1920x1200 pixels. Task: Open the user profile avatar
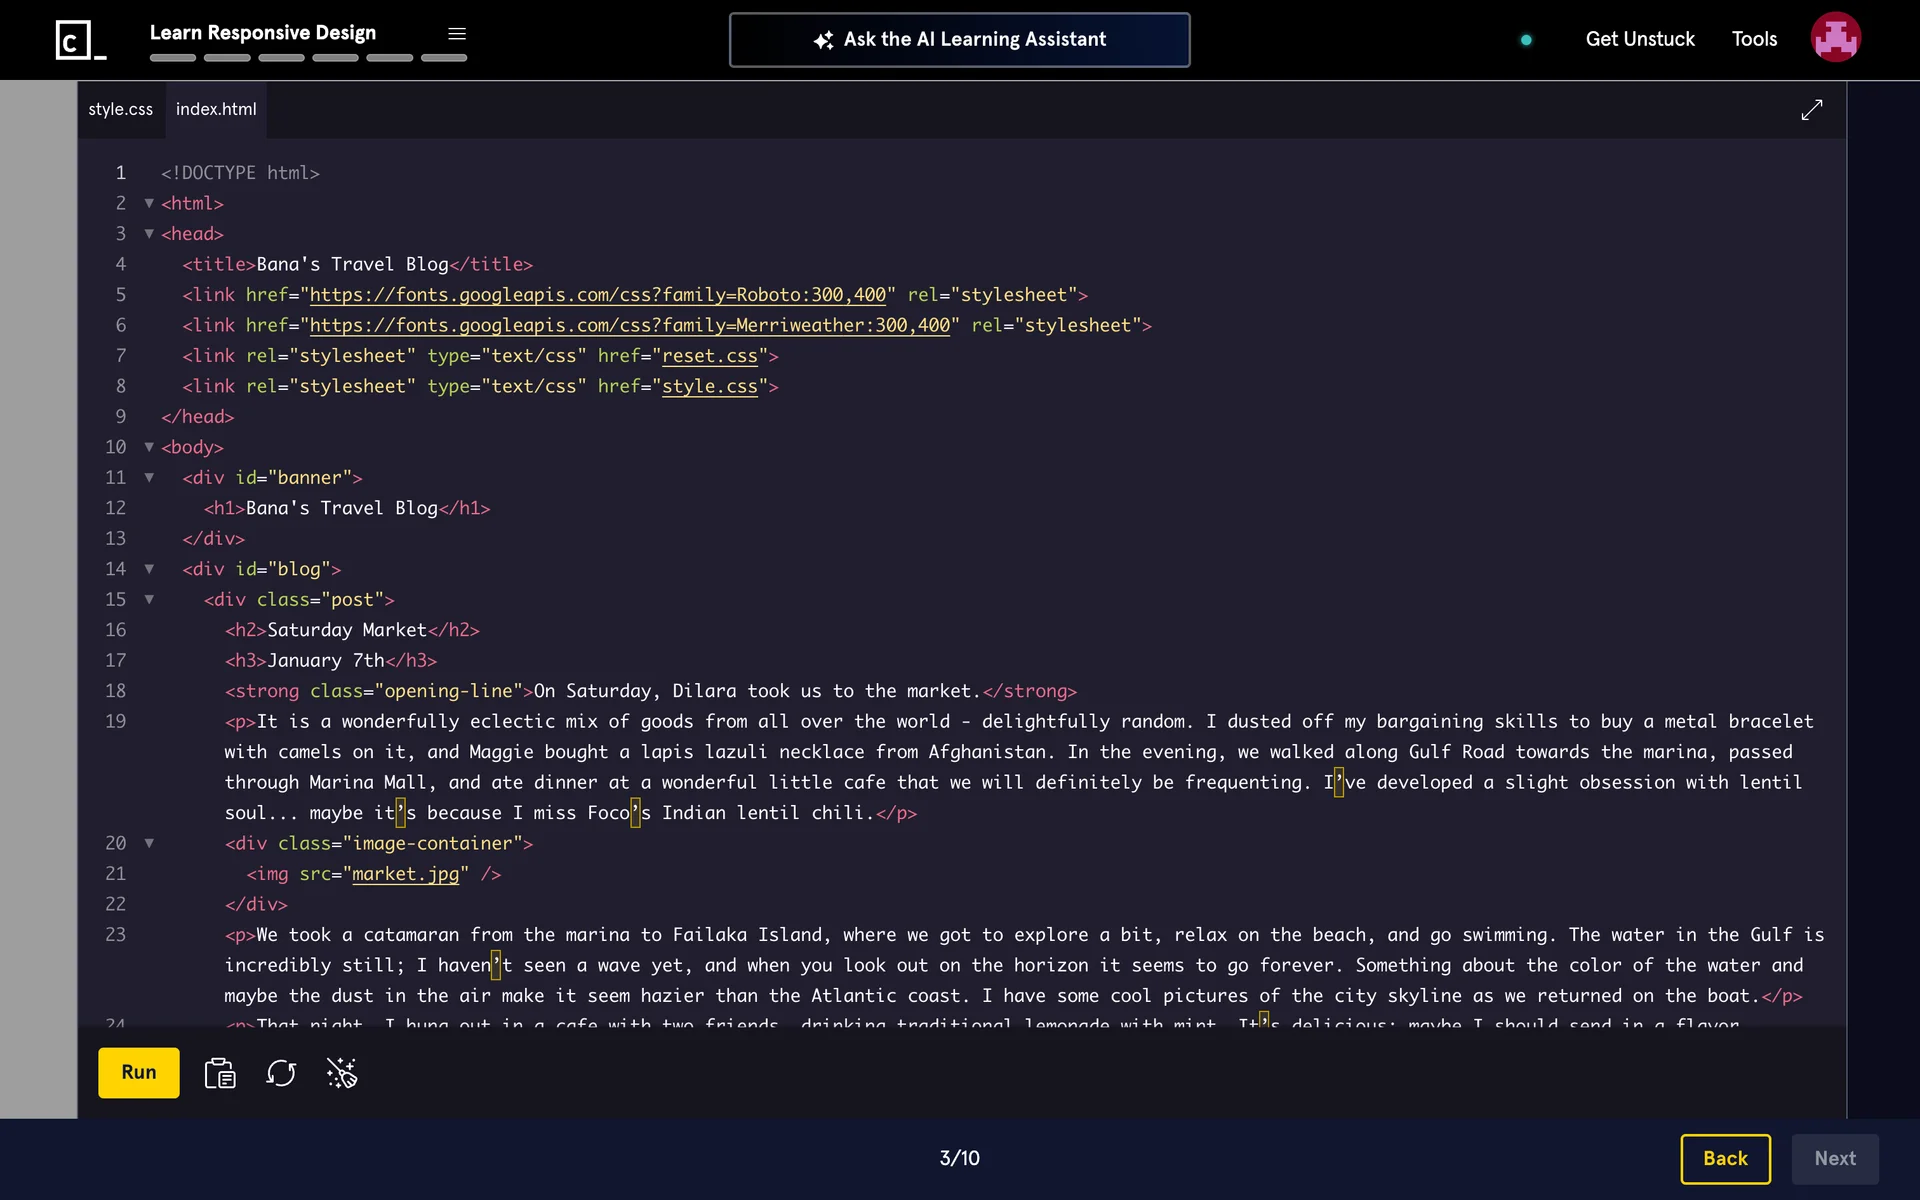pyautogui.click(x=1835, y=38)
